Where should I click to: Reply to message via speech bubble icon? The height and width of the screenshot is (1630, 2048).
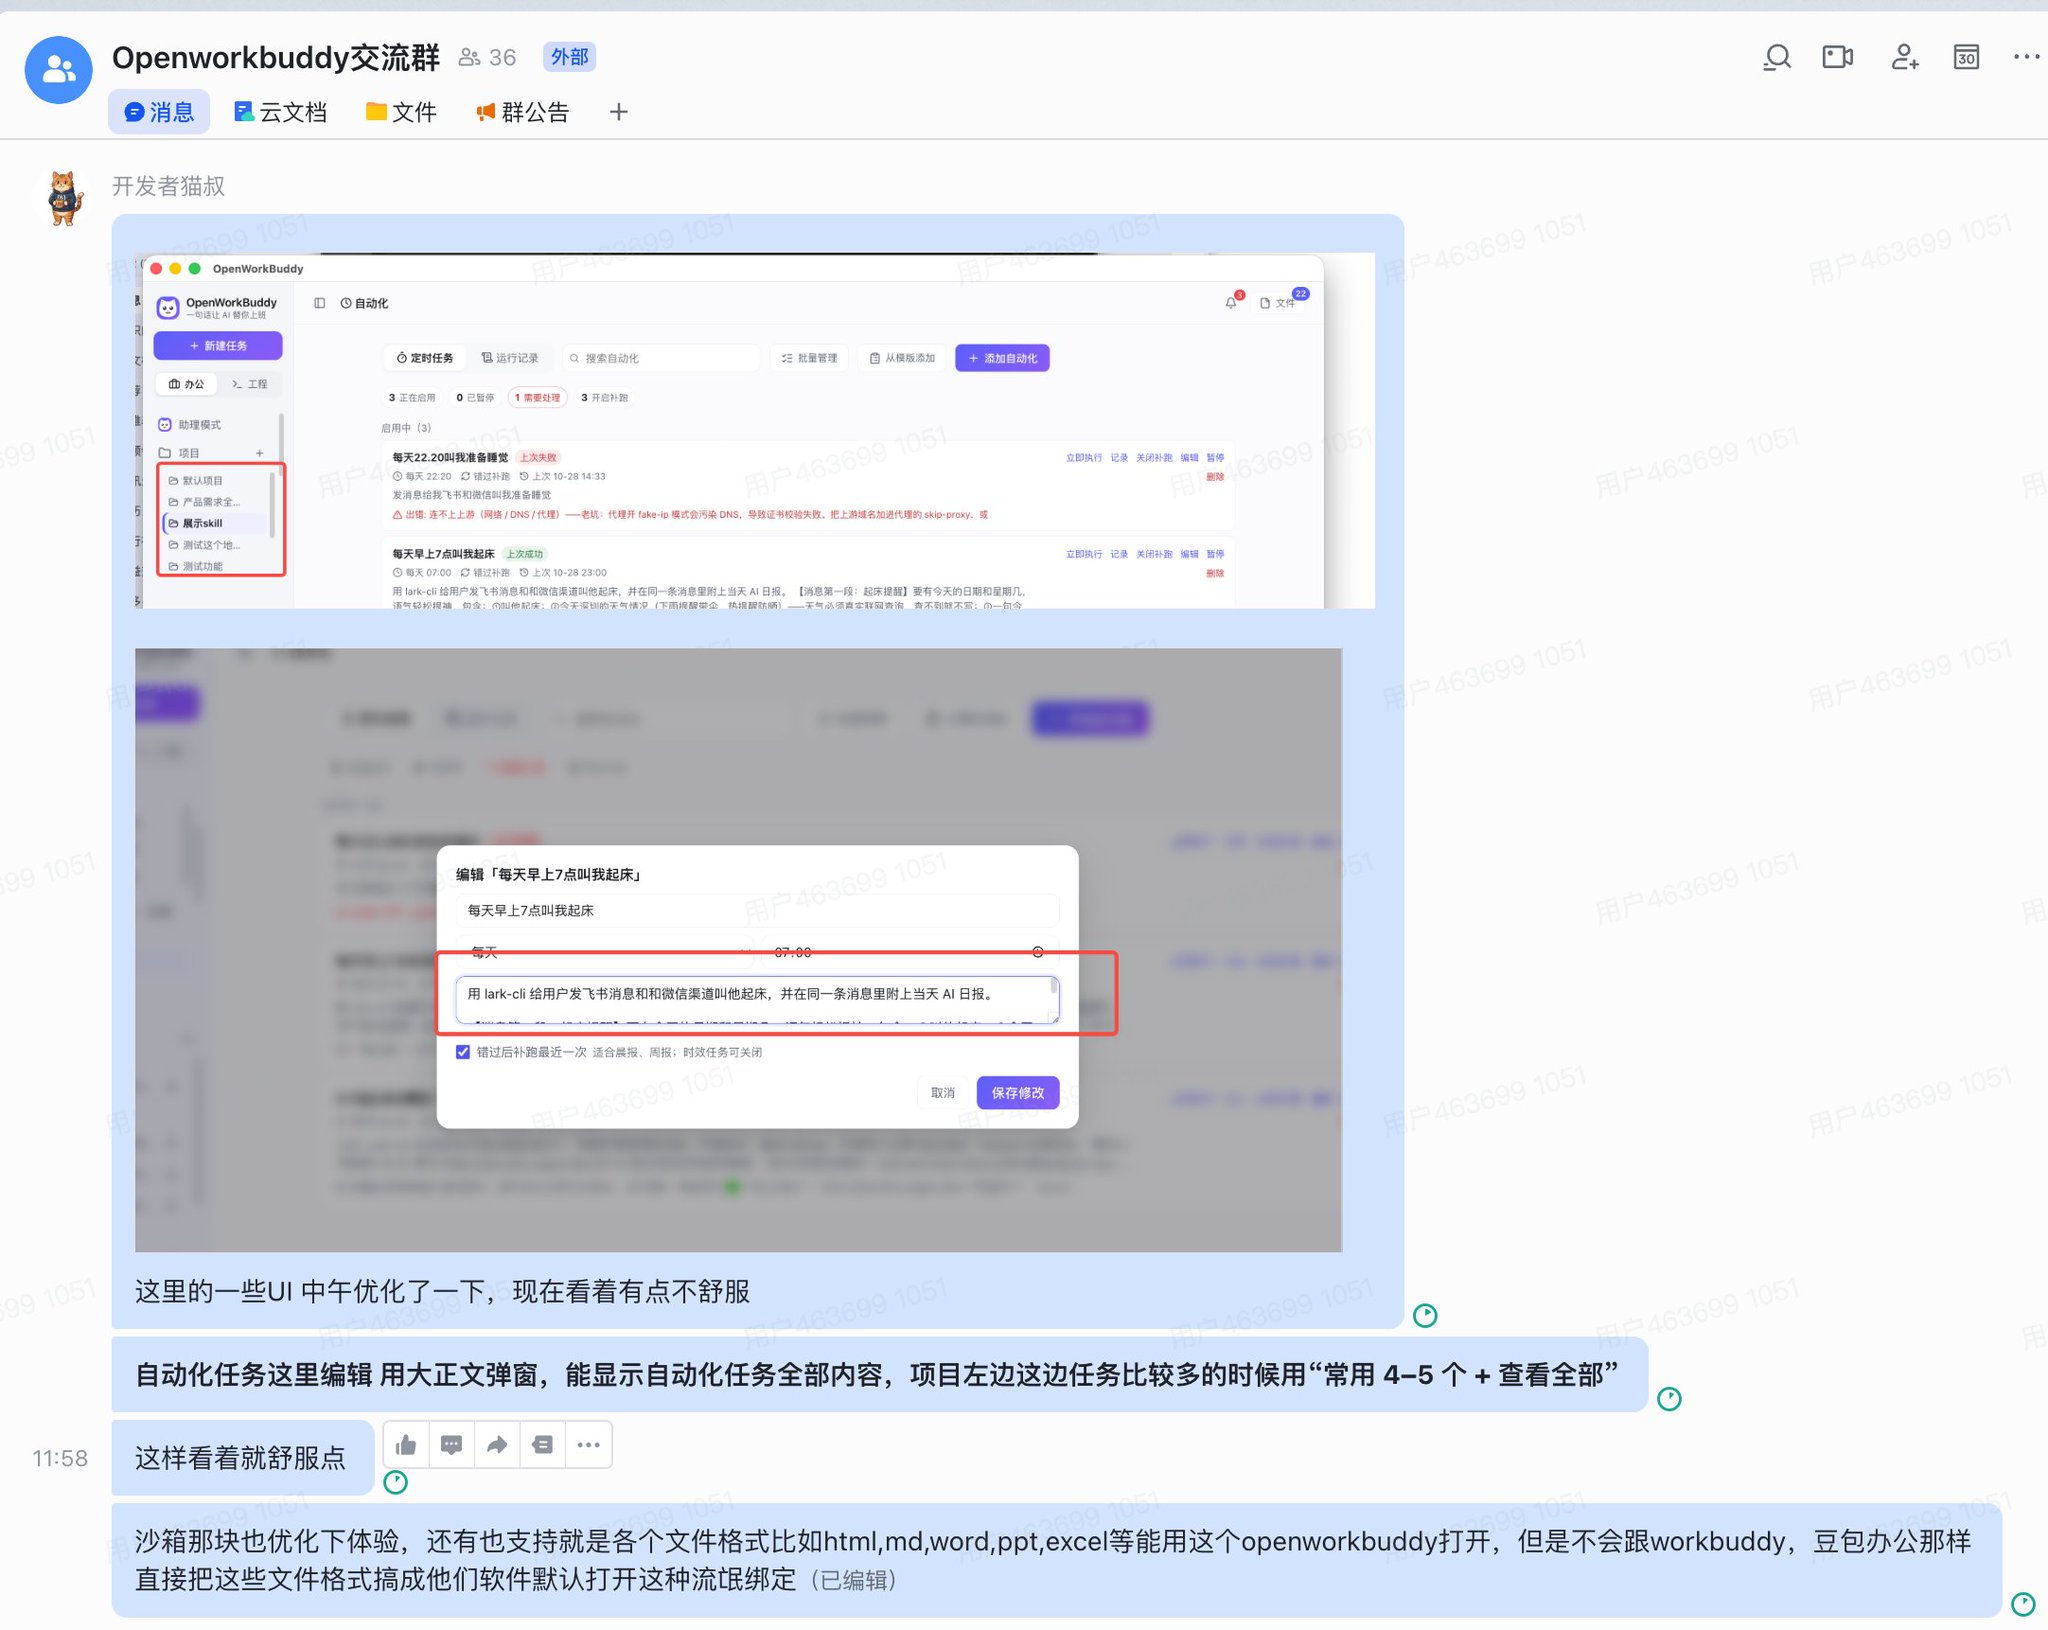click(452, 1445)
